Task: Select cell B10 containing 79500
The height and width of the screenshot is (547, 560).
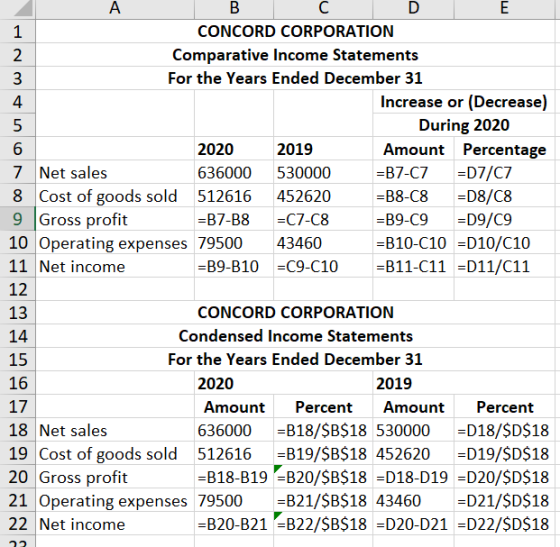Action: click(x=234, y=243)
